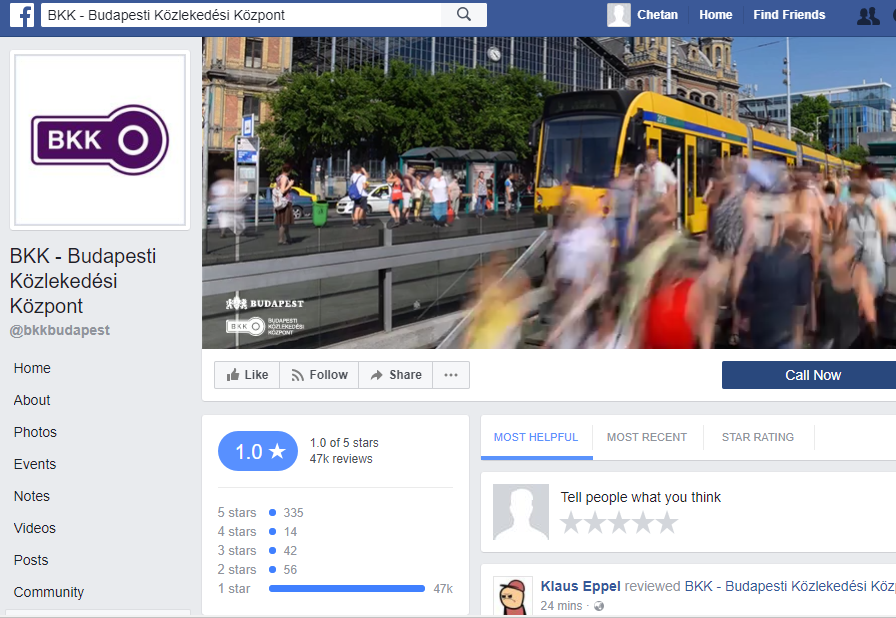Switch to Star Rating tab
The height and width of the screenshot is (618, 896).
(x=758, y=437)
